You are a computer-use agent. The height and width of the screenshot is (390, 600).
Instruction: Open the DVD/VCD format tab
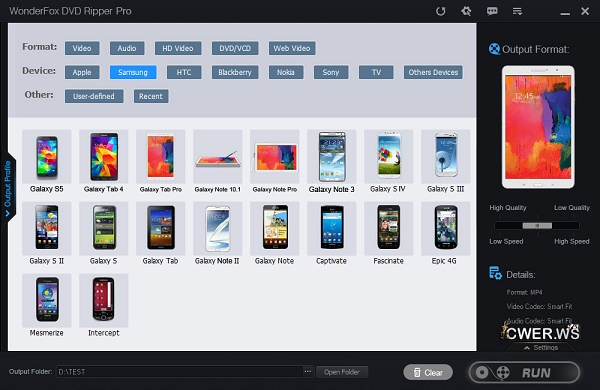pyautogui.click(x=235, y=48)
